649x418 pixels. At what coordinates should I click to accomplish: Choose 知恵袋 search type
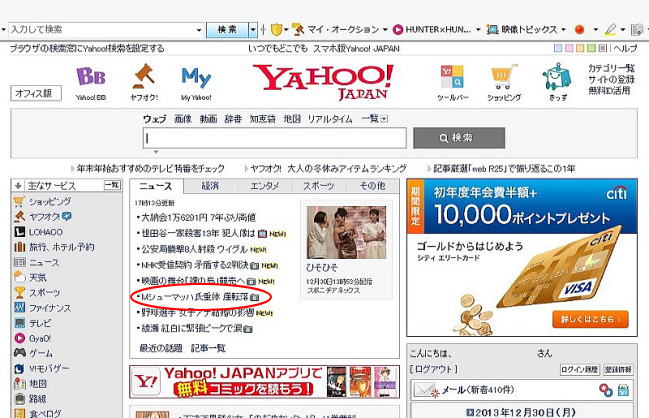[x=262, y=119]
